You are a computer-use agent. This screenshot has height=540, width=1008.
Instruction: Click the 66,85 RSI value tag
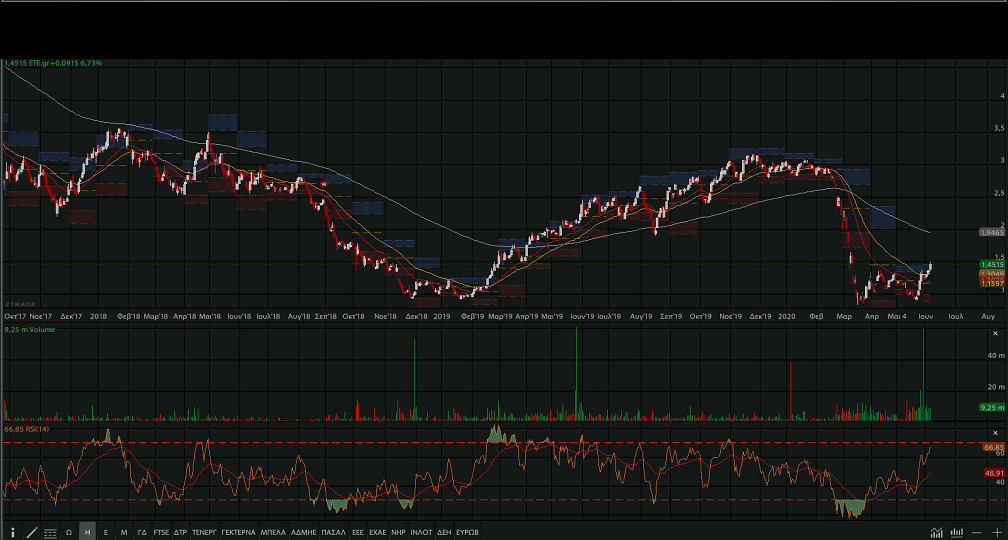click(993, 447)
